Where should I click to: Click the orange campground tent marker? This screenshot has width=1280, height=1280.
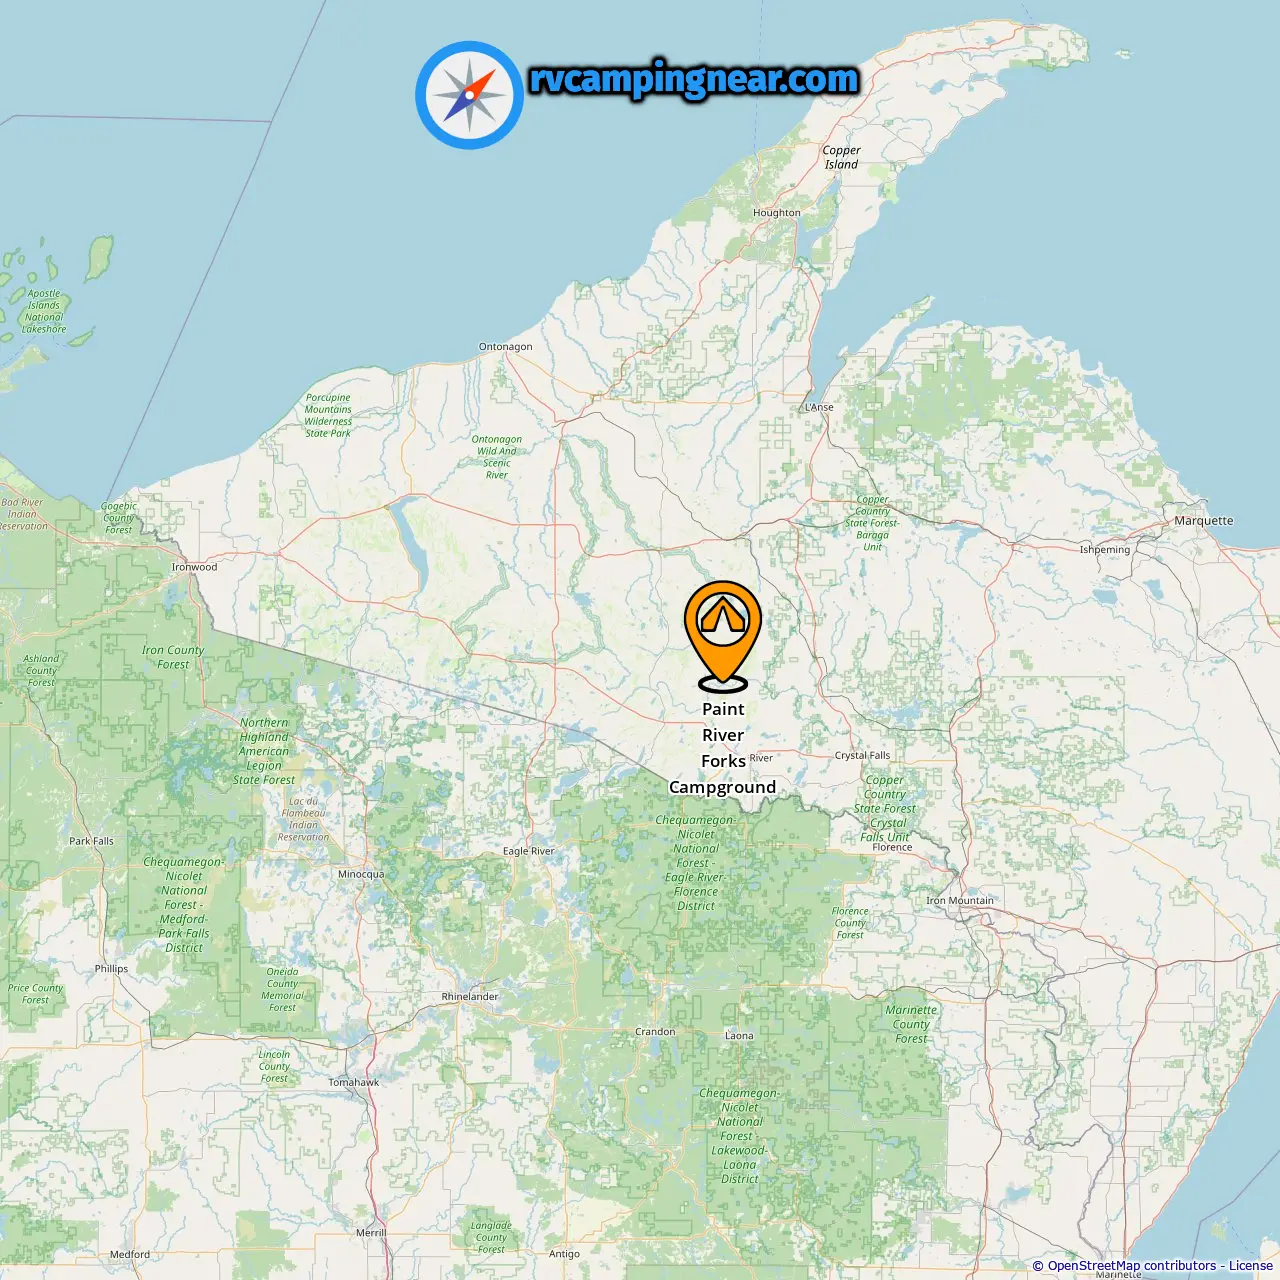tap(723, 636)
